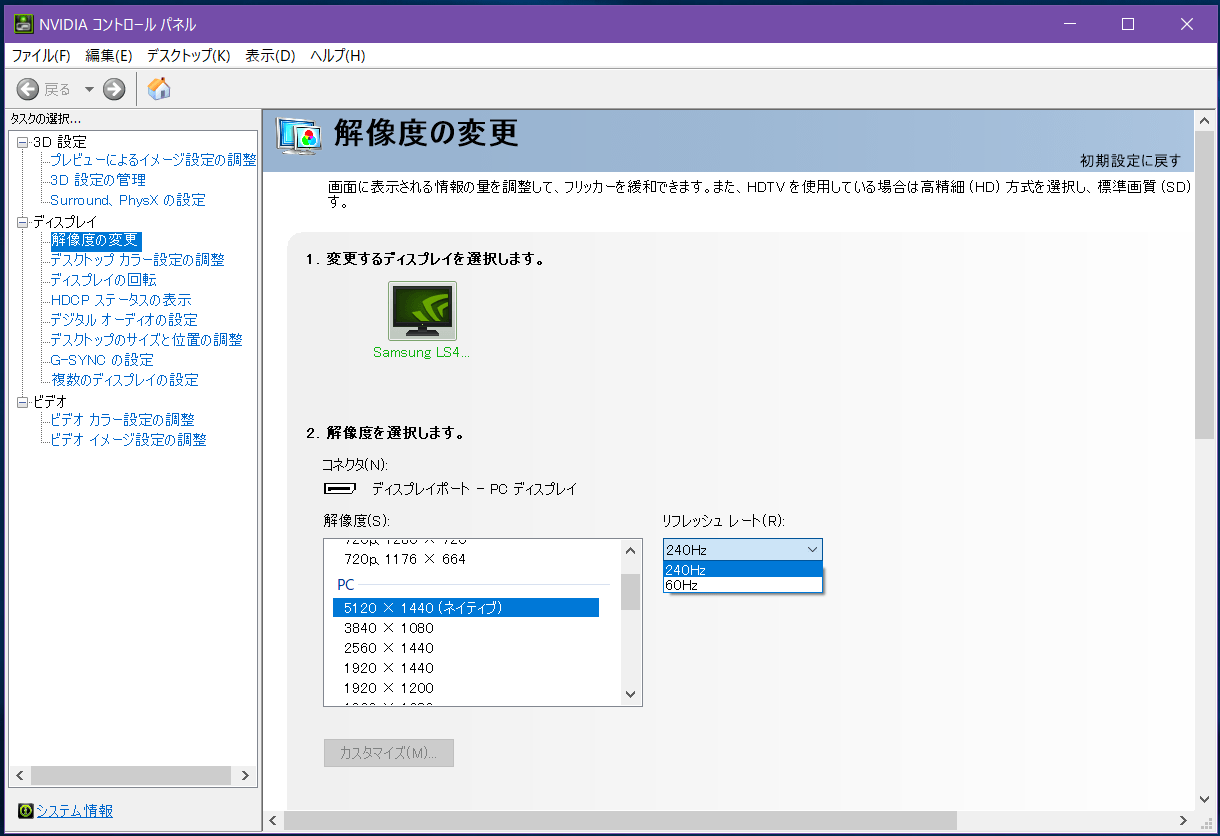Click the task tree horizontal scroll-left arrow
Viewport: 1220px width, 836px height.
pyautogui.click(x=19, y=775)
